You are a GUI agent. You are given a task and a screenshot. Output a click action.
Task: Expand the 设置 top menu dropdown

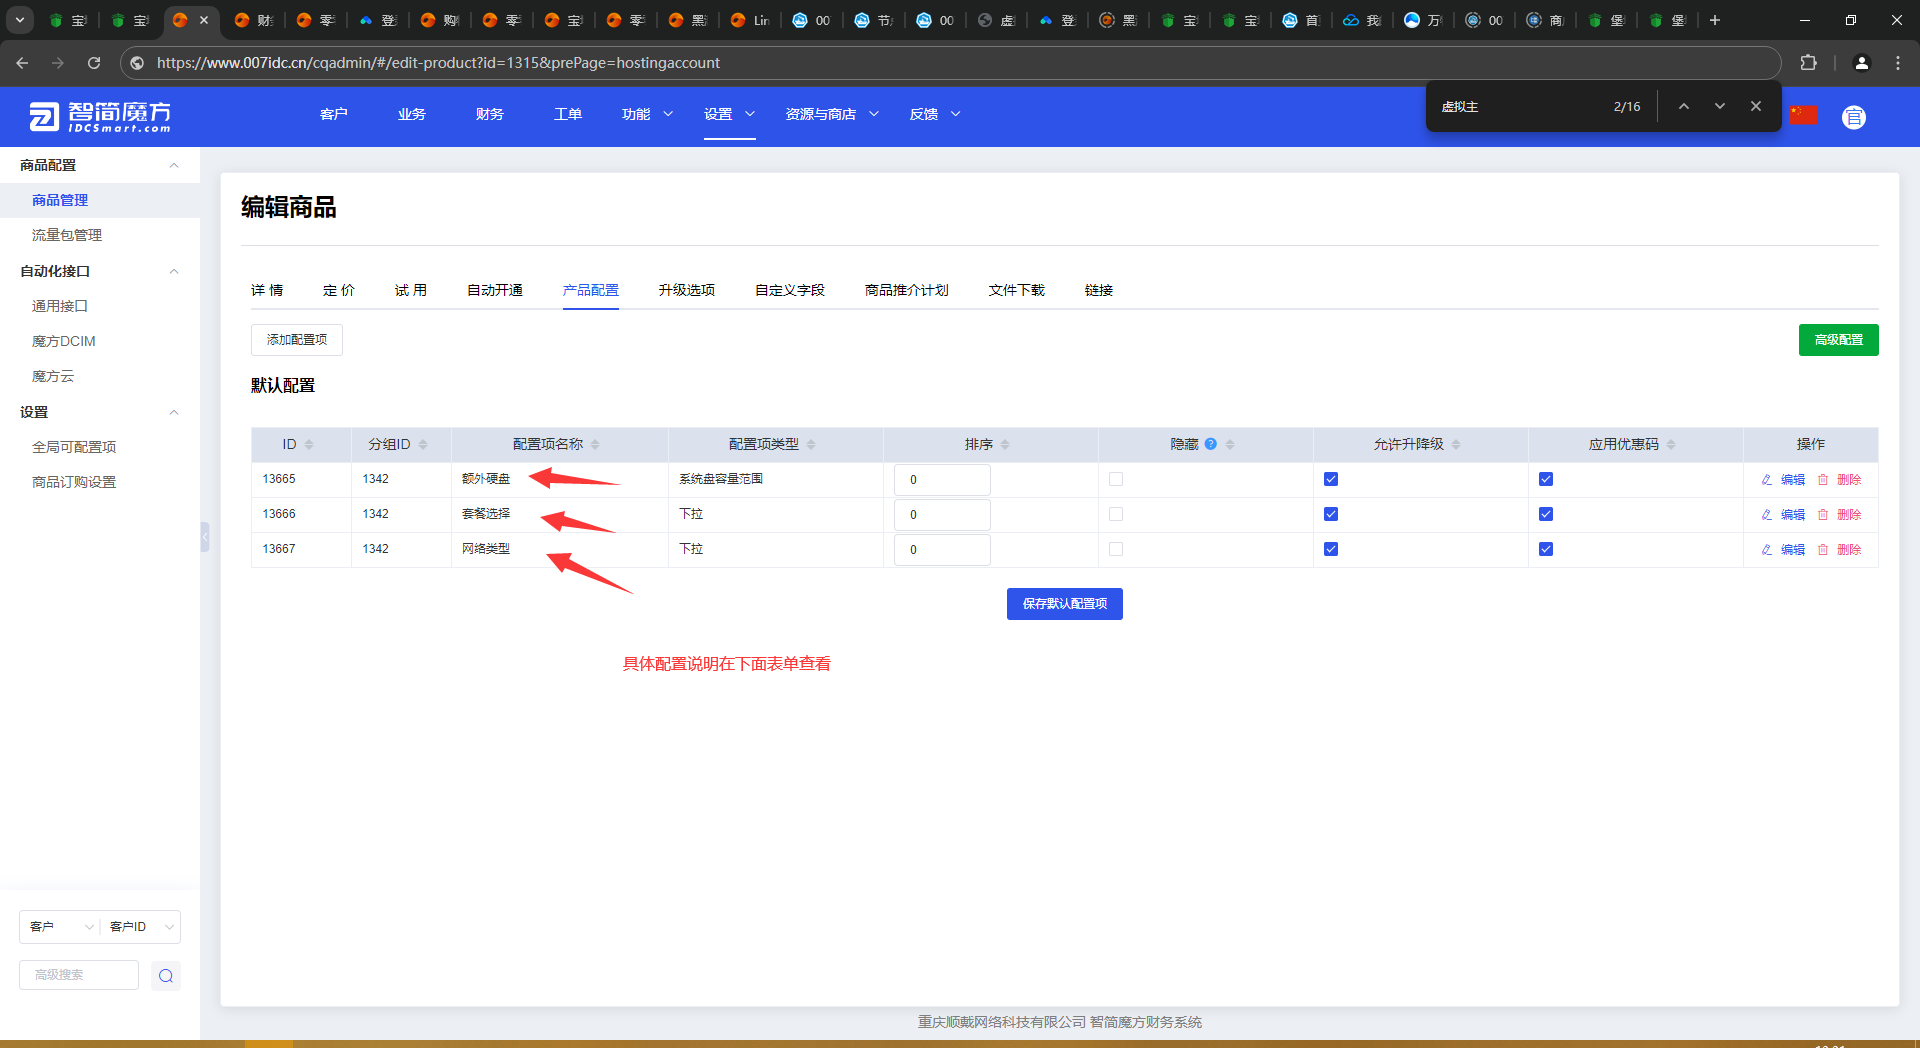[x=729, y=114]
